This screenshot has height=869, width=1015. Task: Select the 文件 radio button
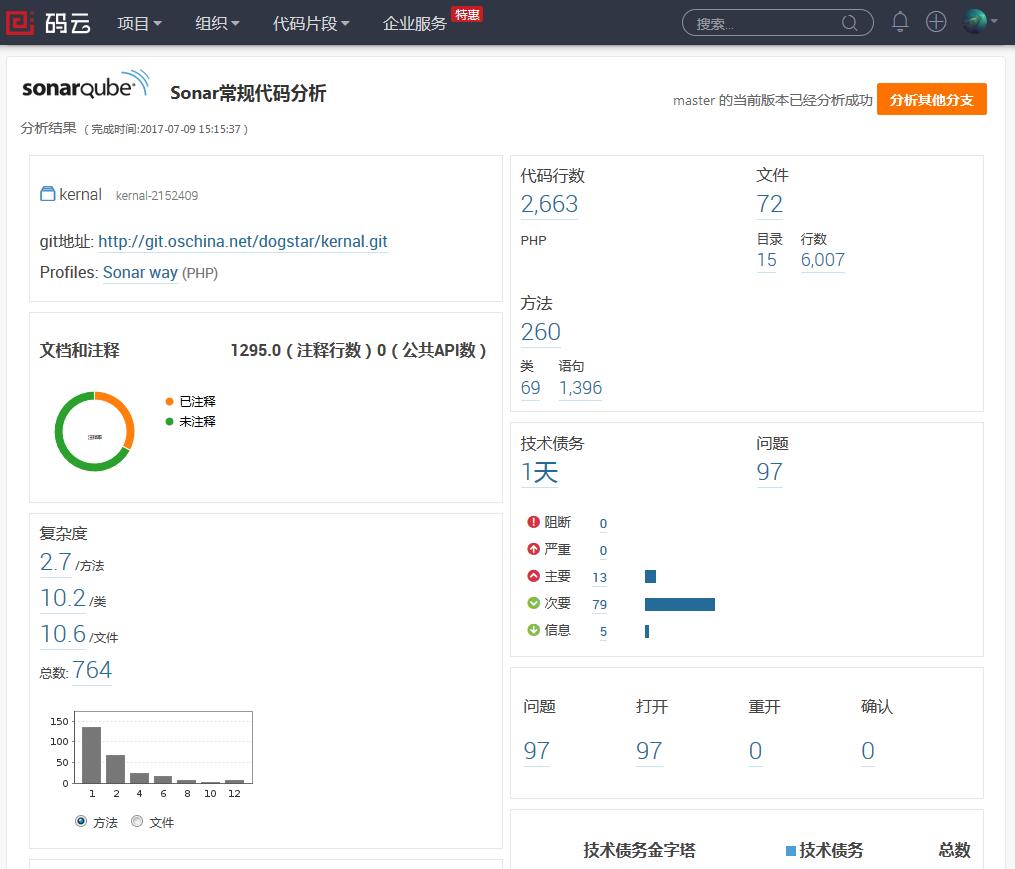click(137, 821)
